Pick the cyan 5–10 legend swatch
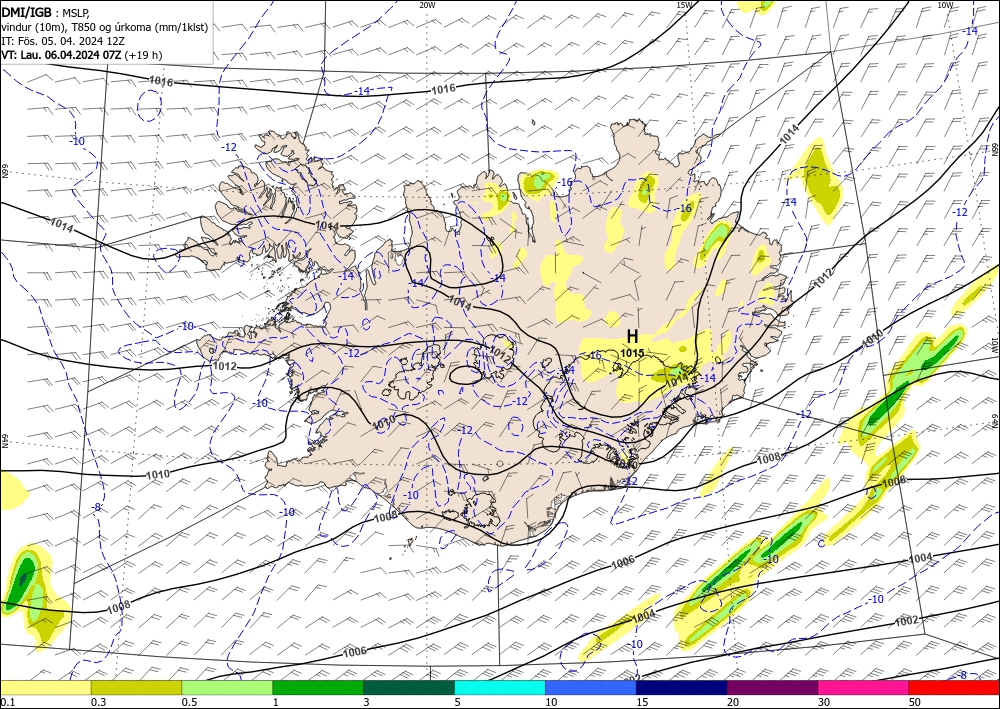 [500, 688]
